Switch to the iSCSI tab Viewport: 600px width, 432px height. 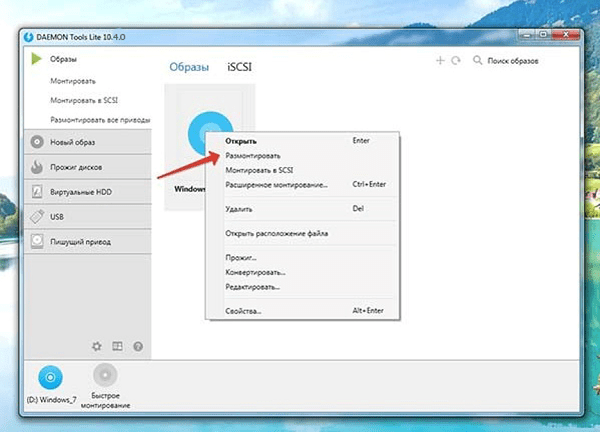[x=240, y=67]
